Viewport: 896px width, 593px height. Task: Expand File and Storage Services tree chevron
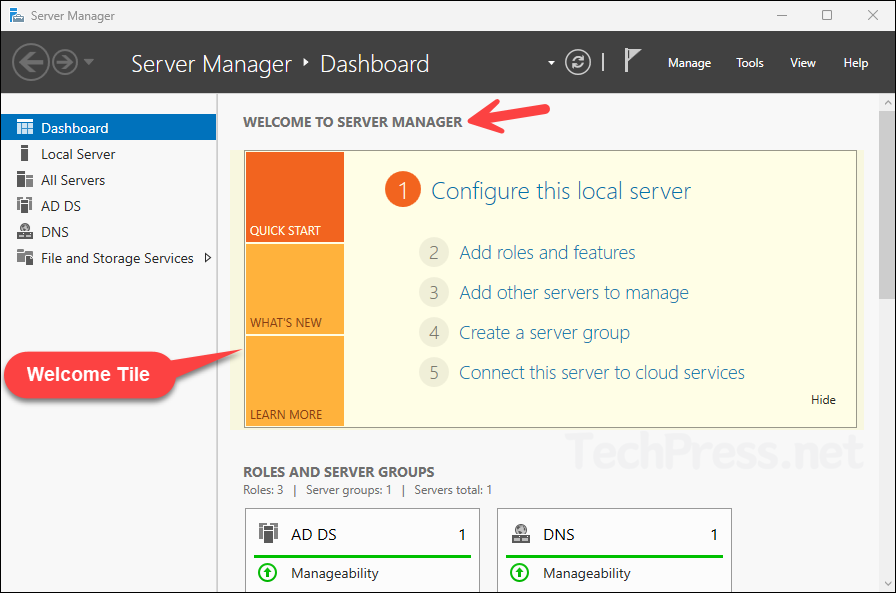click(209, 257)
